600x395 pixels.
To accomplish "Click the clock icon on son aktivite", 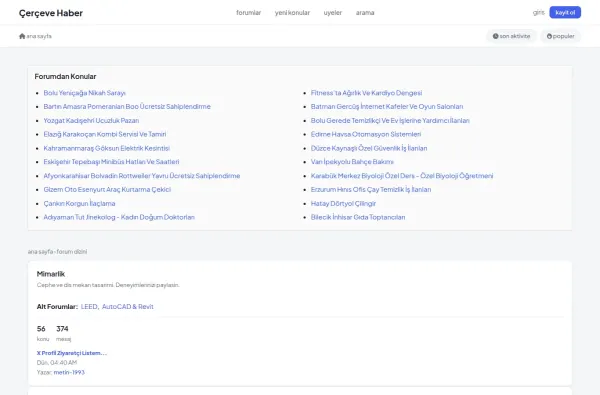I will [496, 36].
